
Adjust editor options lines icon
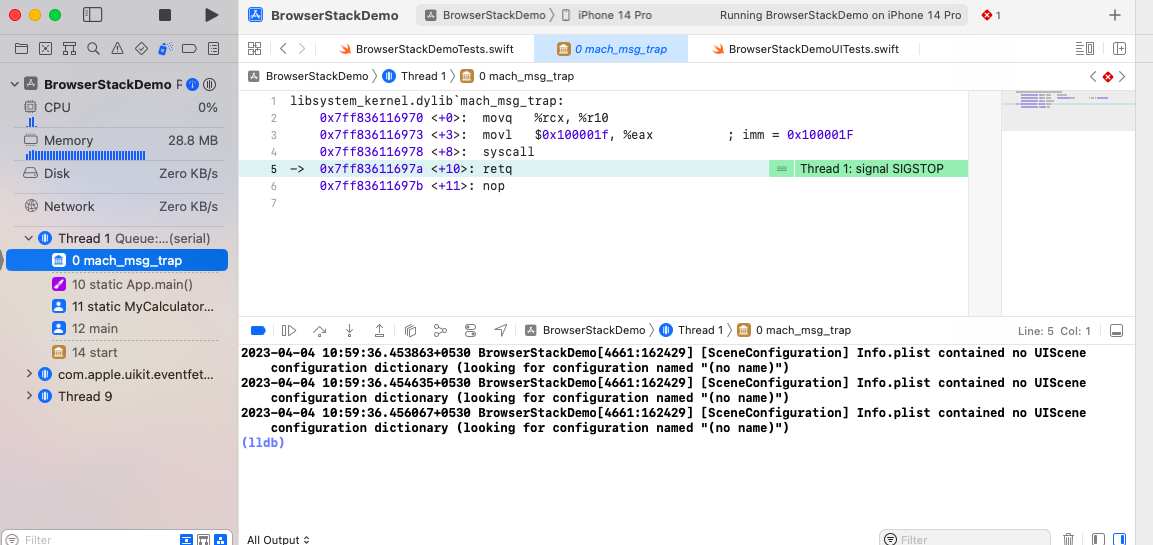[1085, 49]
